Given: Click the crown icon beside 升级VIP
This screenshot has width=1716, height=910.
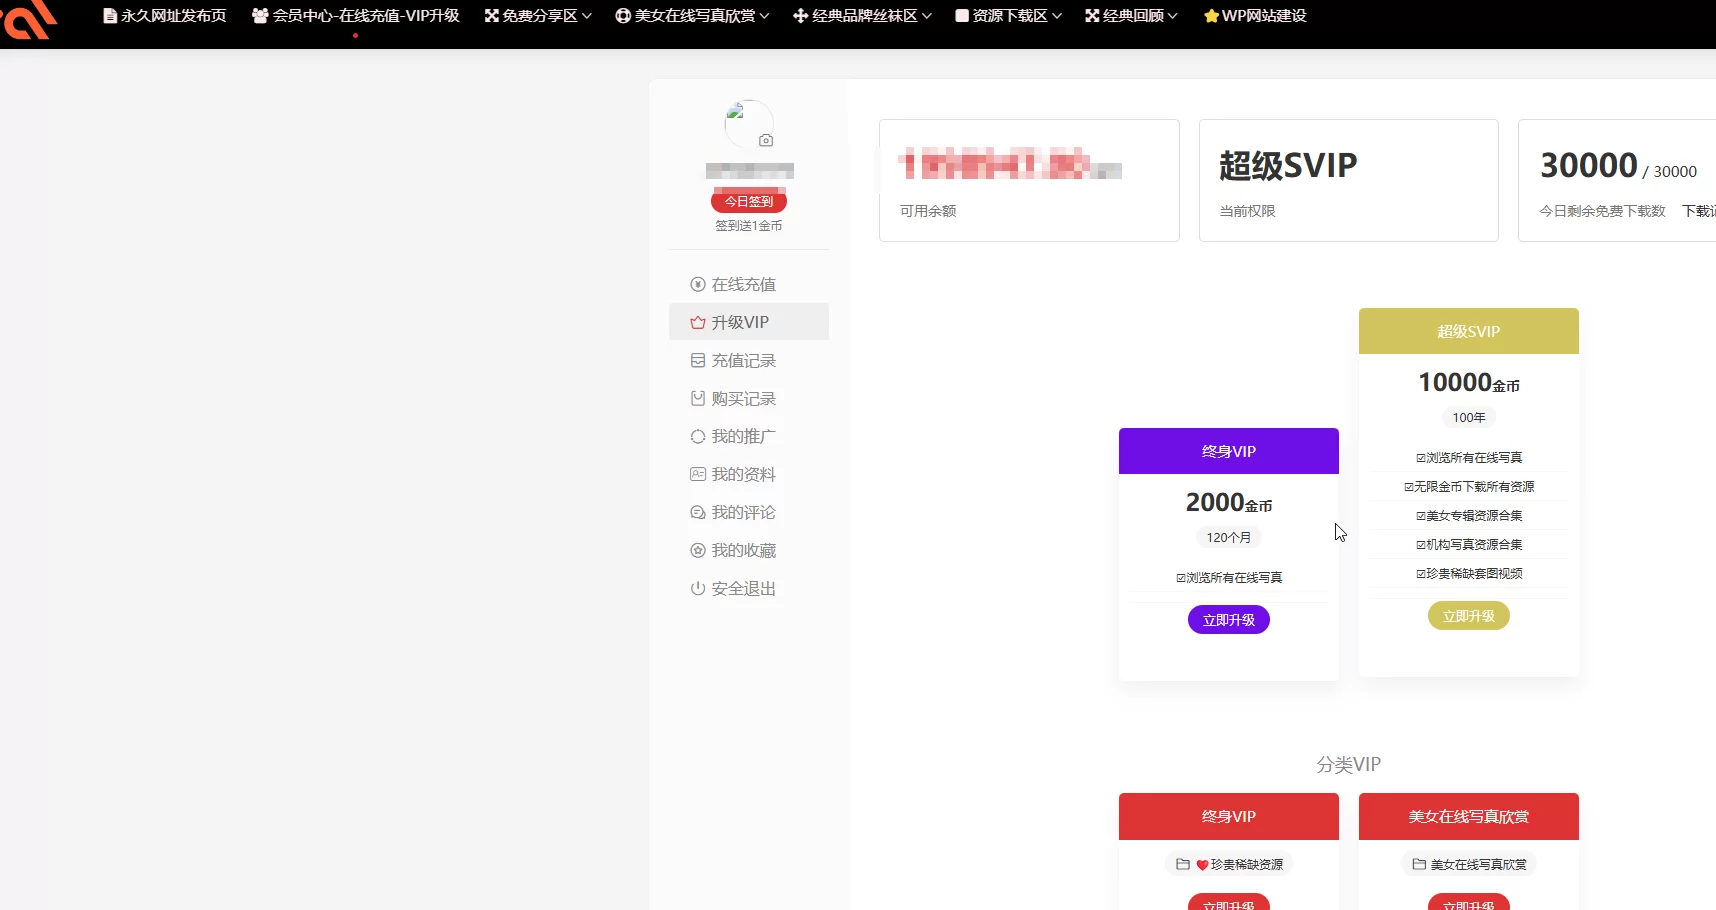Looking at the screenshot, I should tap(698, 323).
